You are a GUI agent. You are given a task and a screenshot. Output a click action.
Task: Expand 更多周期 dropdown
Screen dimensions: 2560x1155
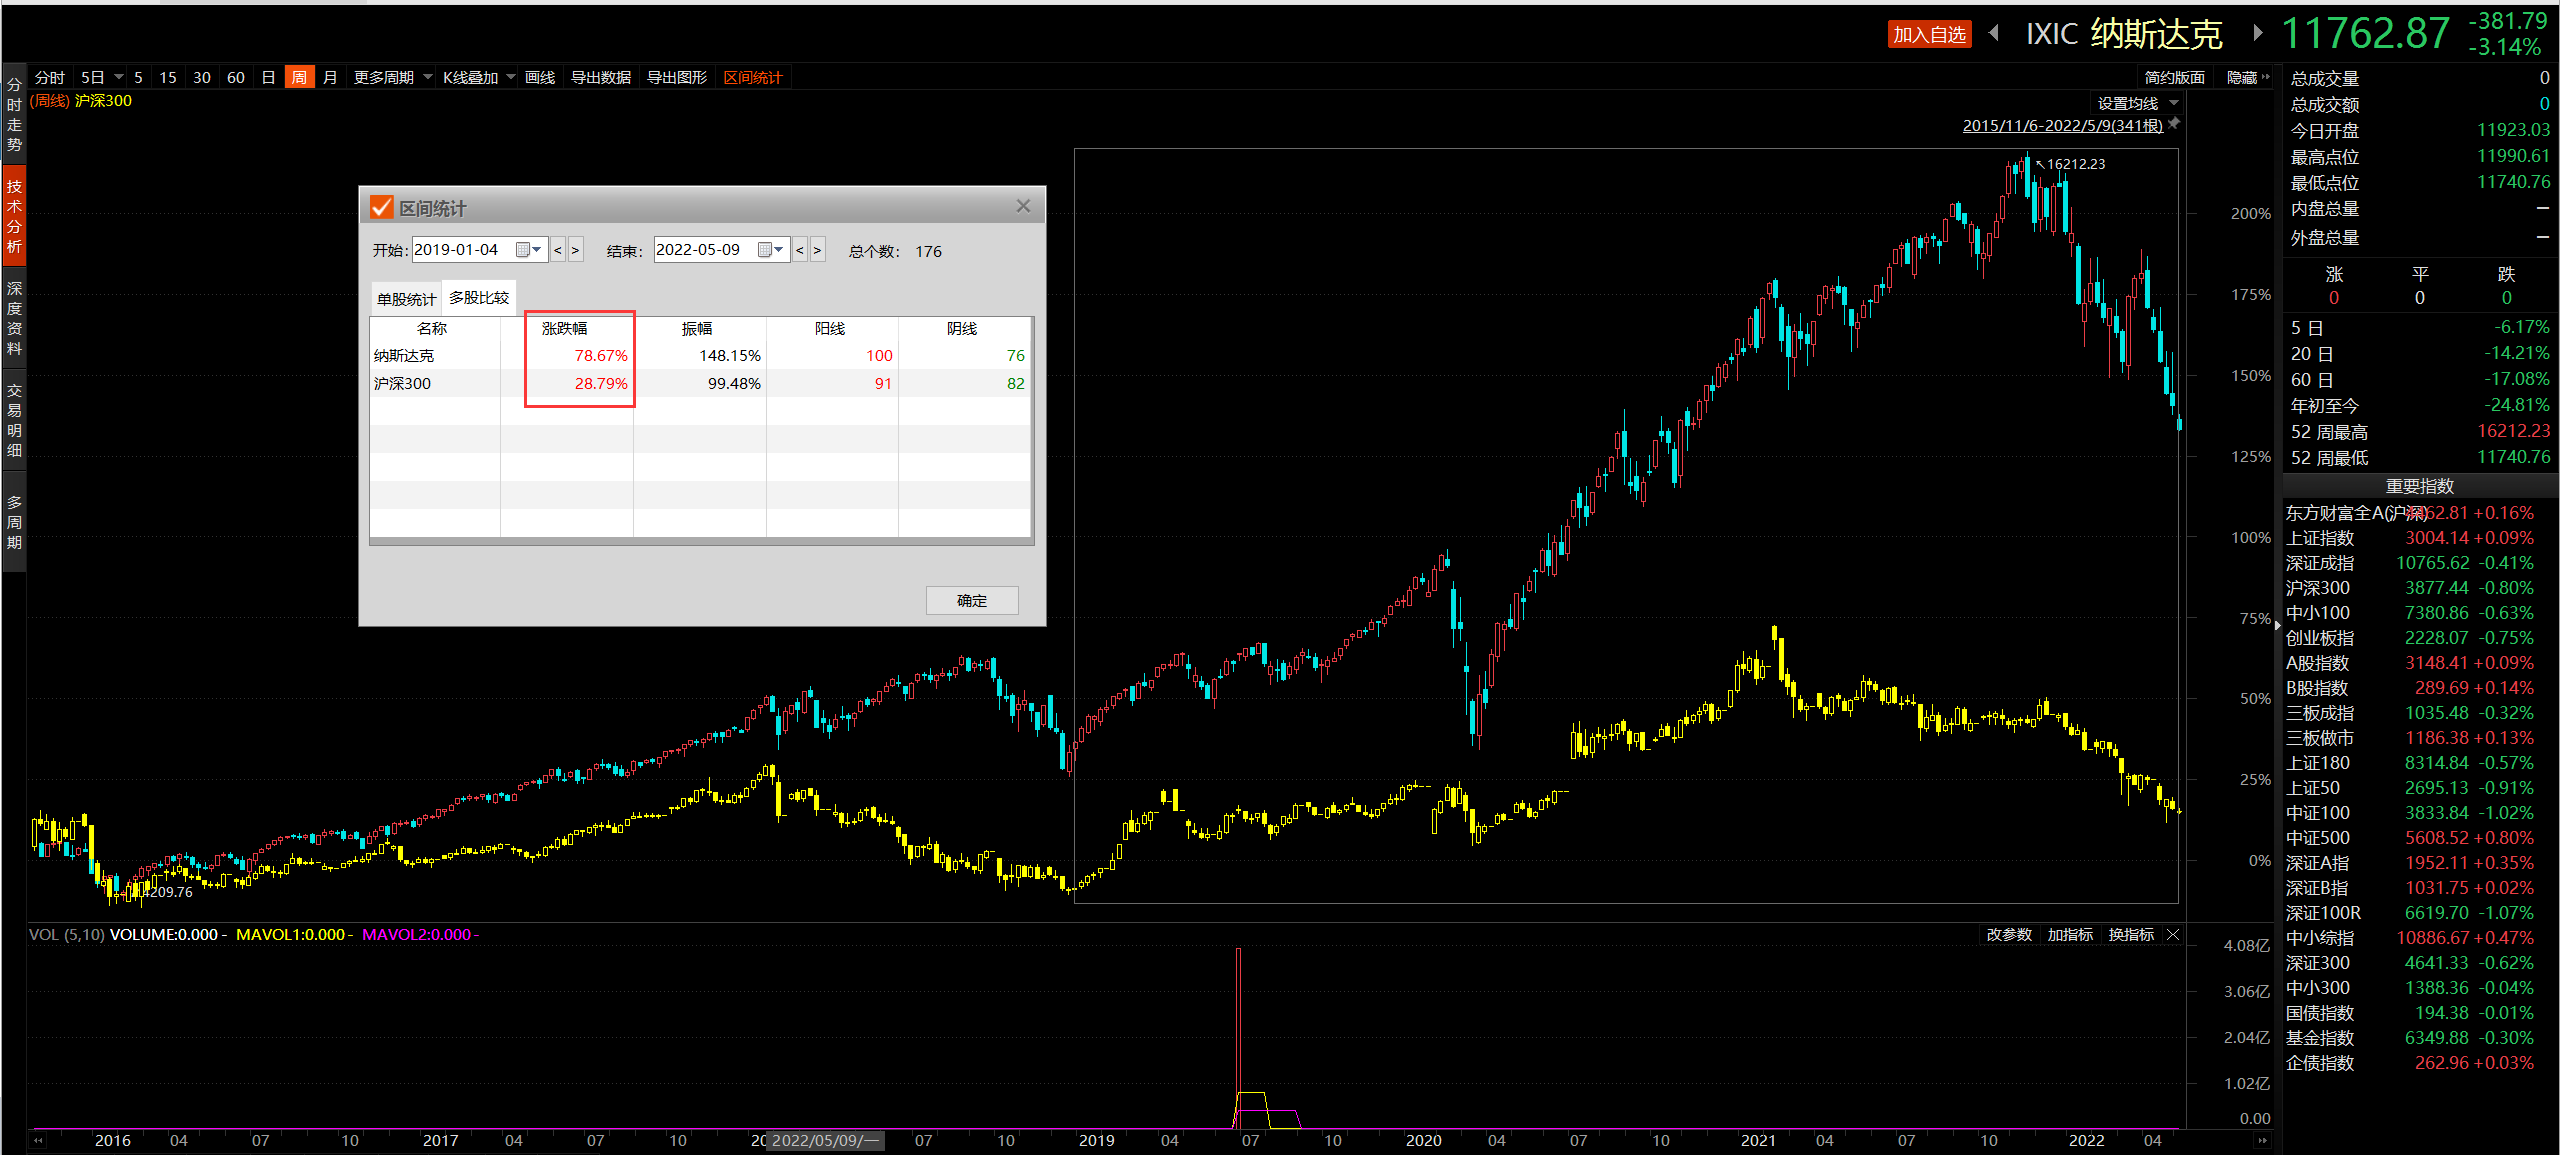tap(392, 77)
